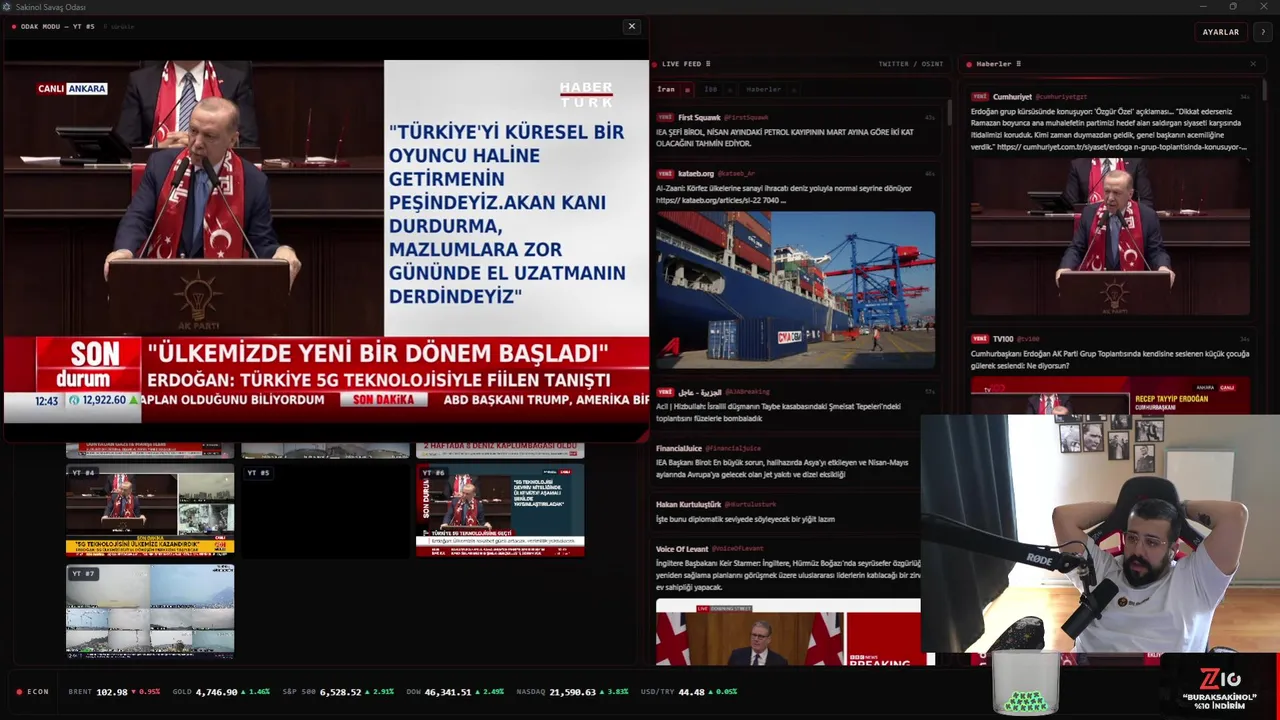The height and width of the screenshot is (720, 1280).
Task: Click the red dot beside LIVE FEED header
Action: [x=654, y=64]
